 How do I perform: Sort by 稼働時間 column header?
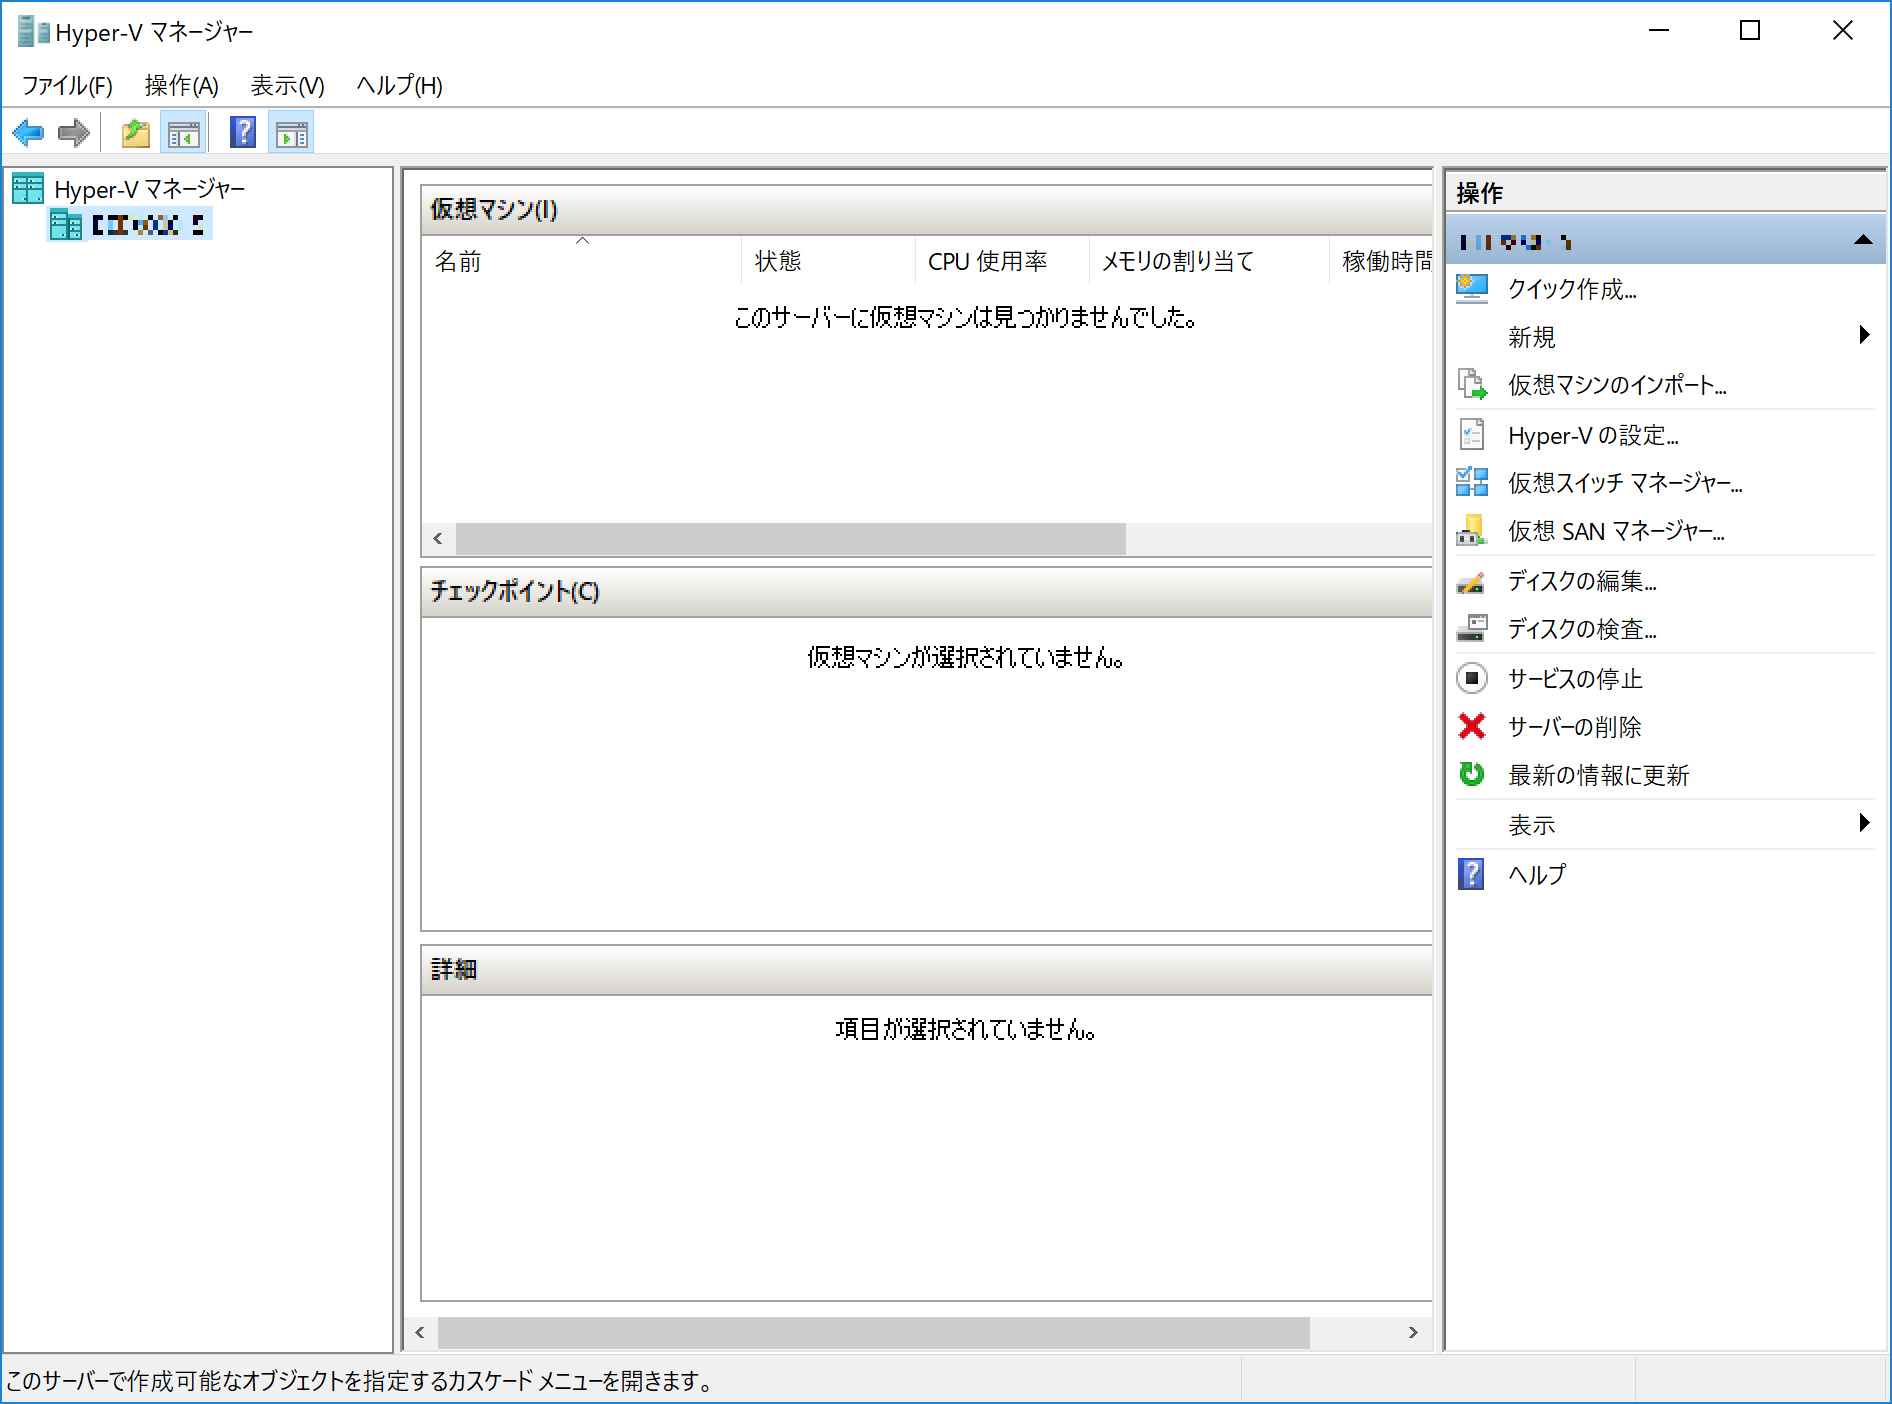[1382, 261]
